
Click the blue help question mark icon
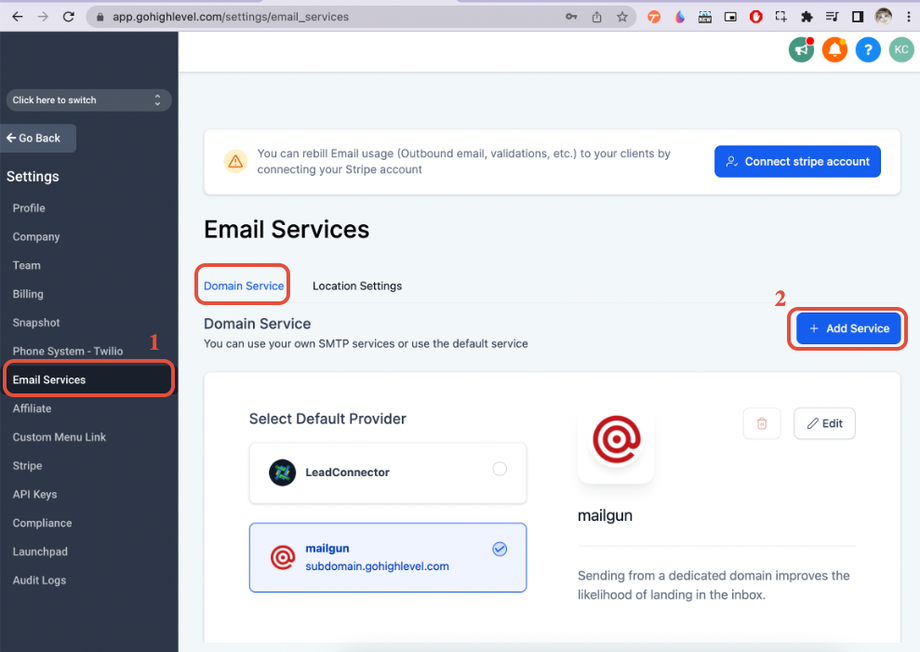[x=868, y=49]
